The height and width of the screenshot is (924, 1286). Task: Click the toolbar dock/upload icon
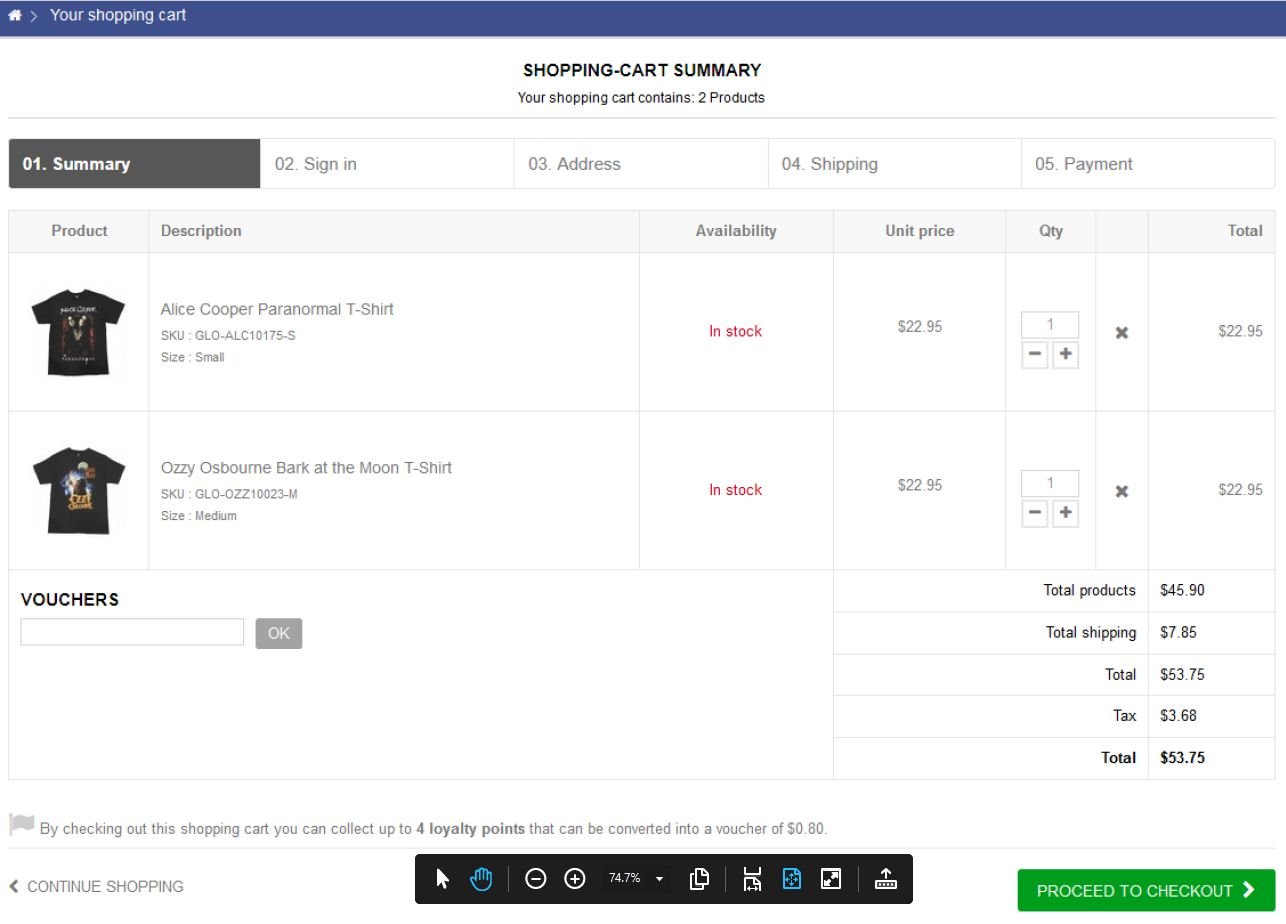[x=886, y=879]
